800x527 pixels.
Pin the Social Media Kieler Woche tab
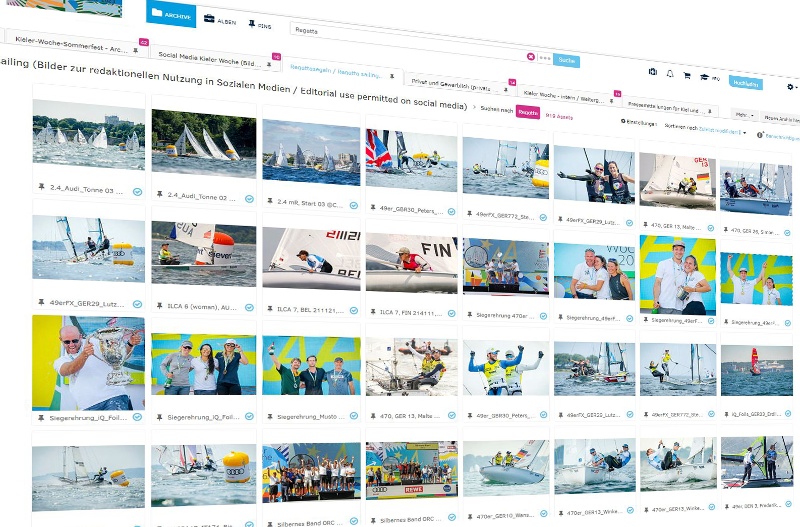coord(269,64)
